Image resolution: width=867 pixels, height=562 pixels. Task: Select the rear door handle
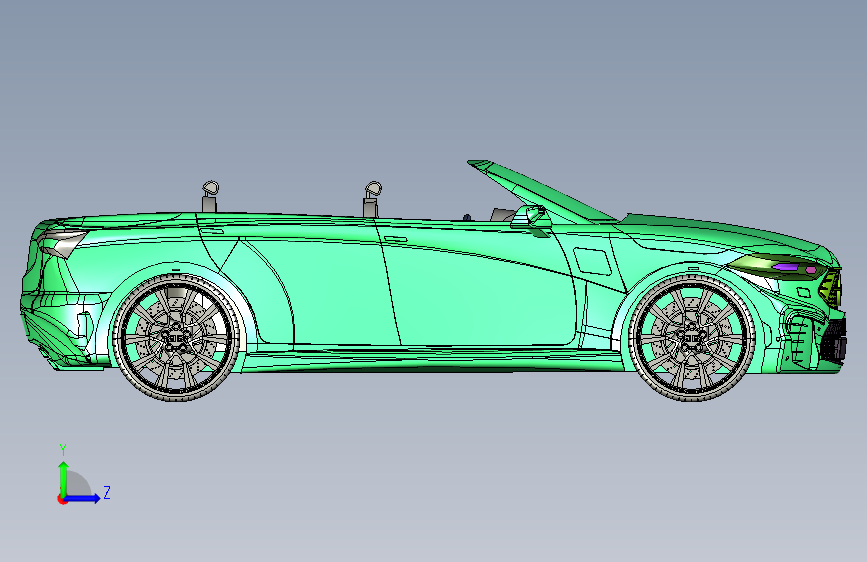click(212, 231)
